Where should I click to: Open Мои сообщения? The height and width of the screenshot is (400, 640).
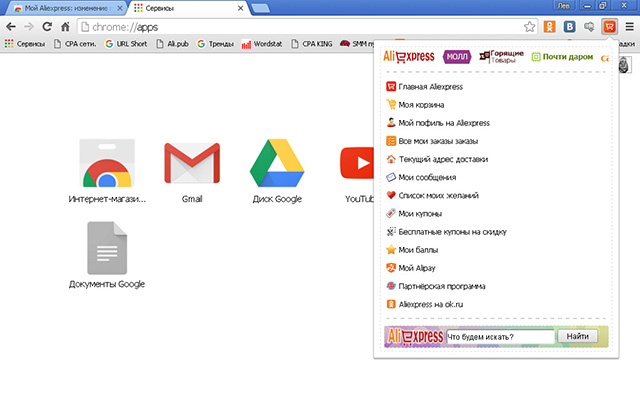click(421, 177)
